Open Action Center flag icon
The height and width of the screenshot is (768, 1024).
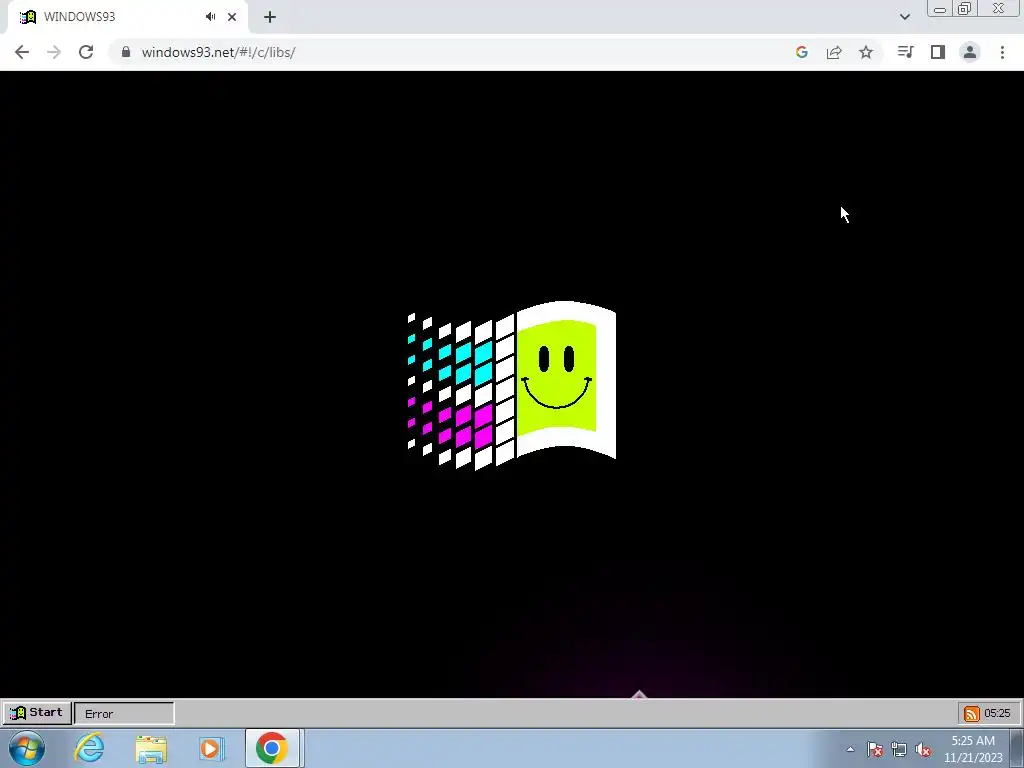(x=875, y=749)
